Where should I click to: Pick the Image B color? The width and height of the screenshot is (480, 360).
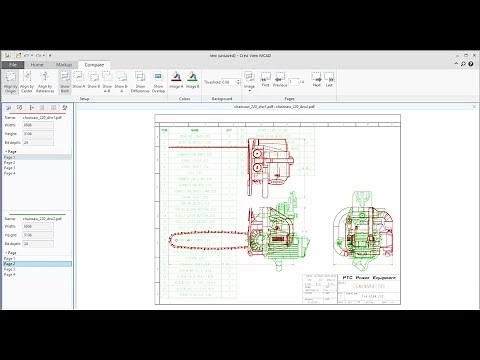tap(192, 80)
